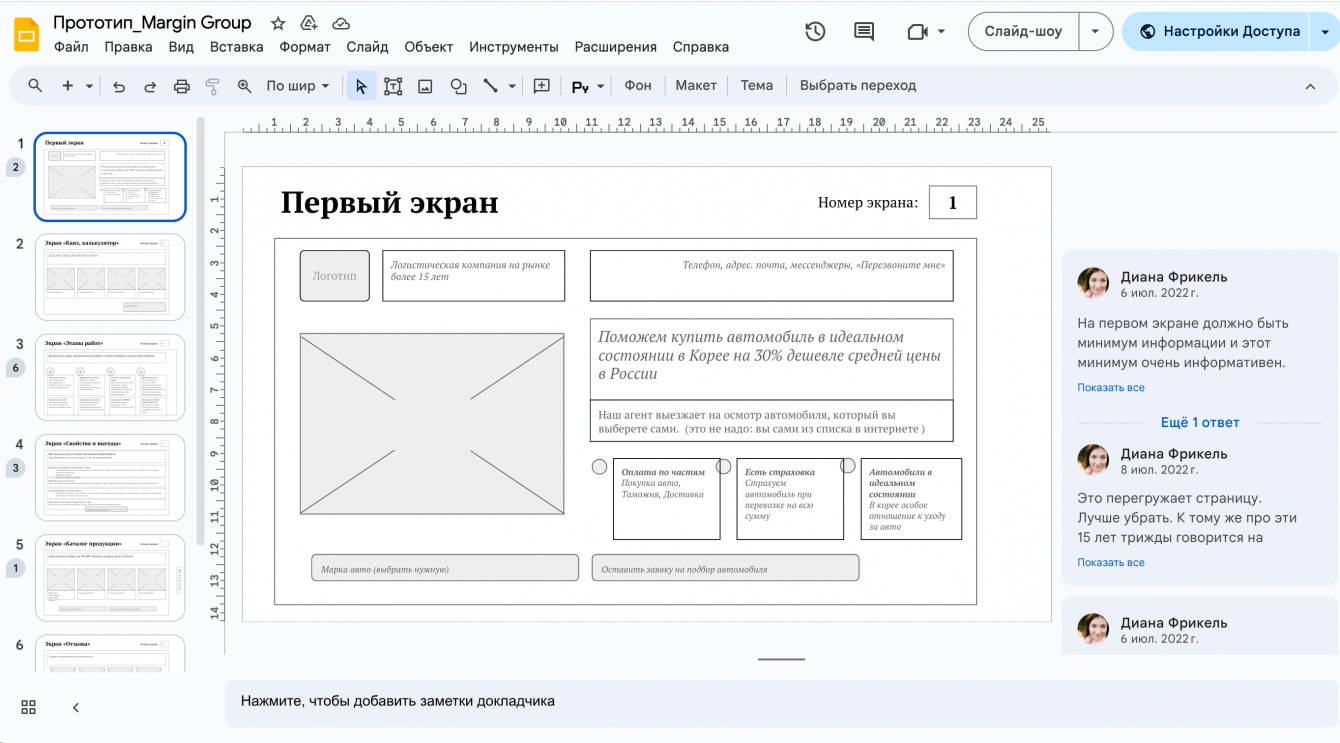The width and height of the screenshot is (1340, 743).
Task: Open version history clock icon
Action: (815, 32)
